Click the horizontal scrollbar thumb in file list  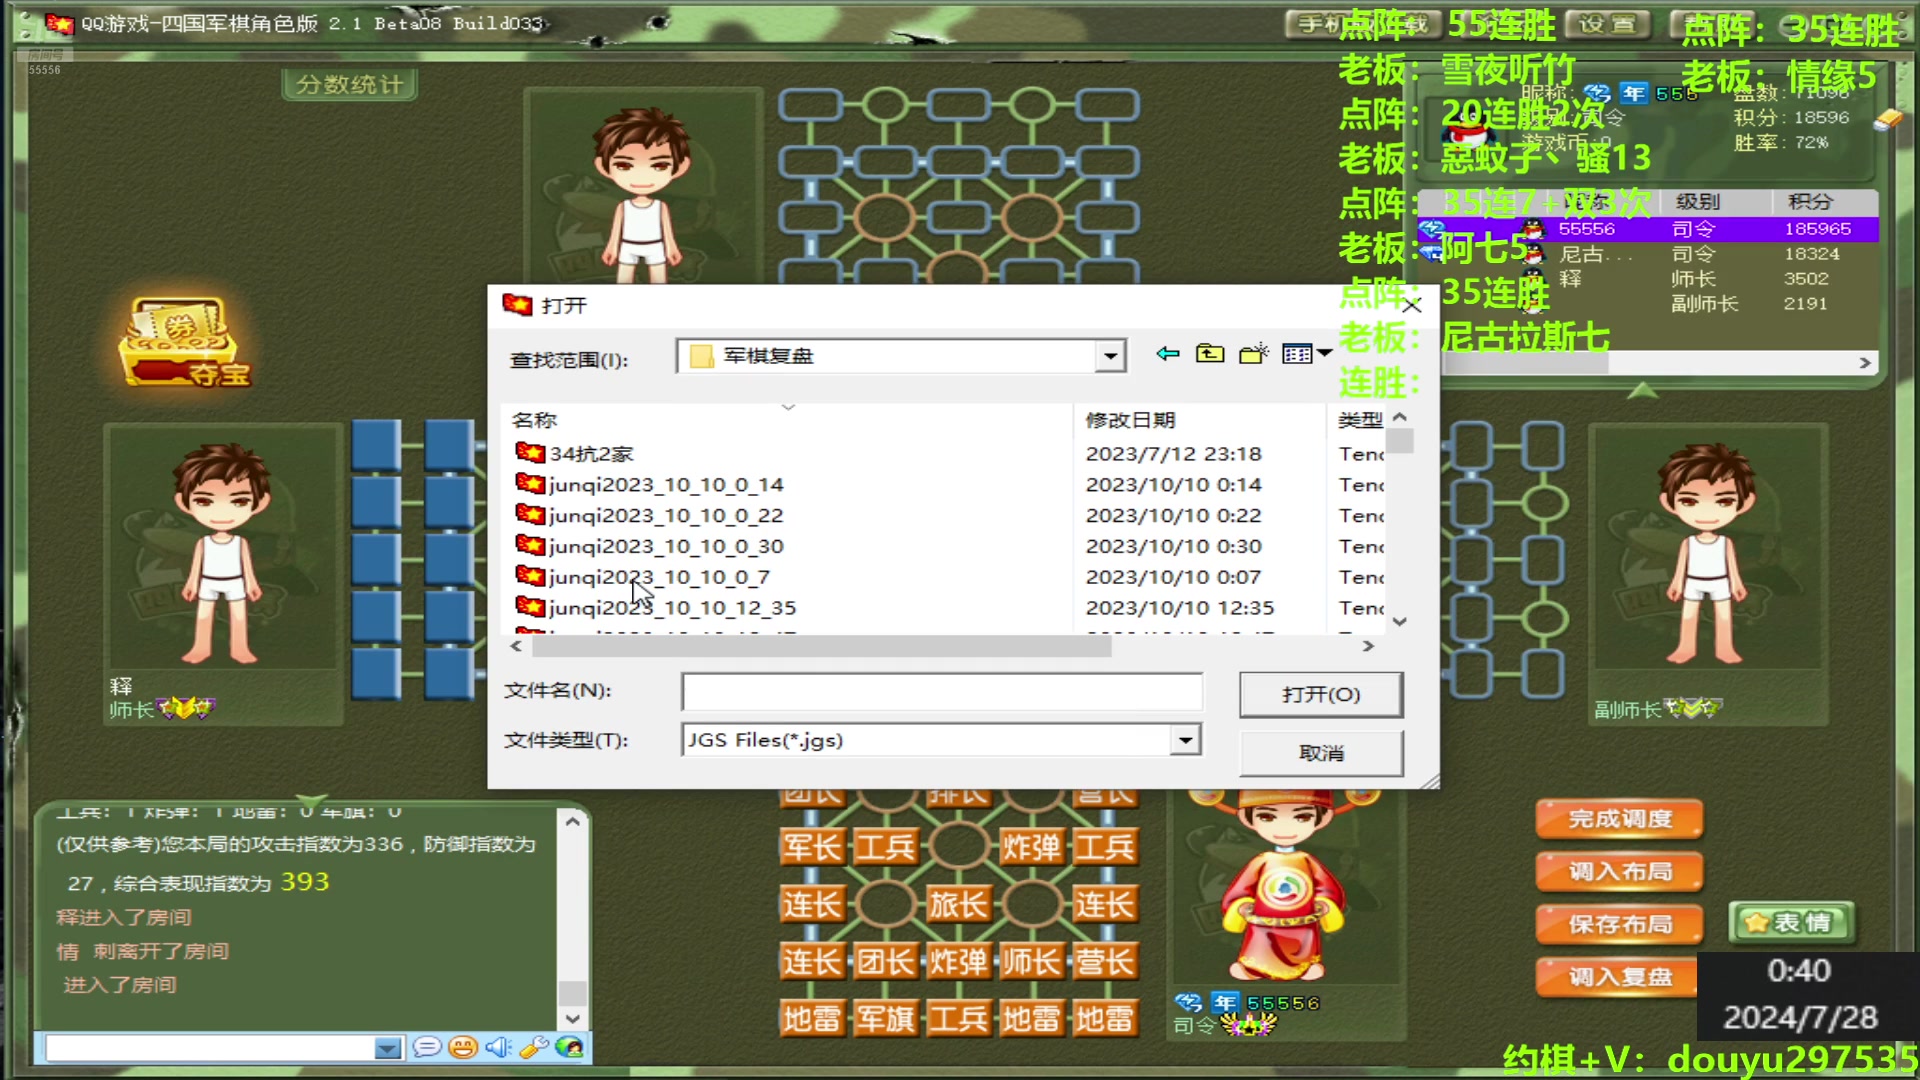(x=821, y=647)
